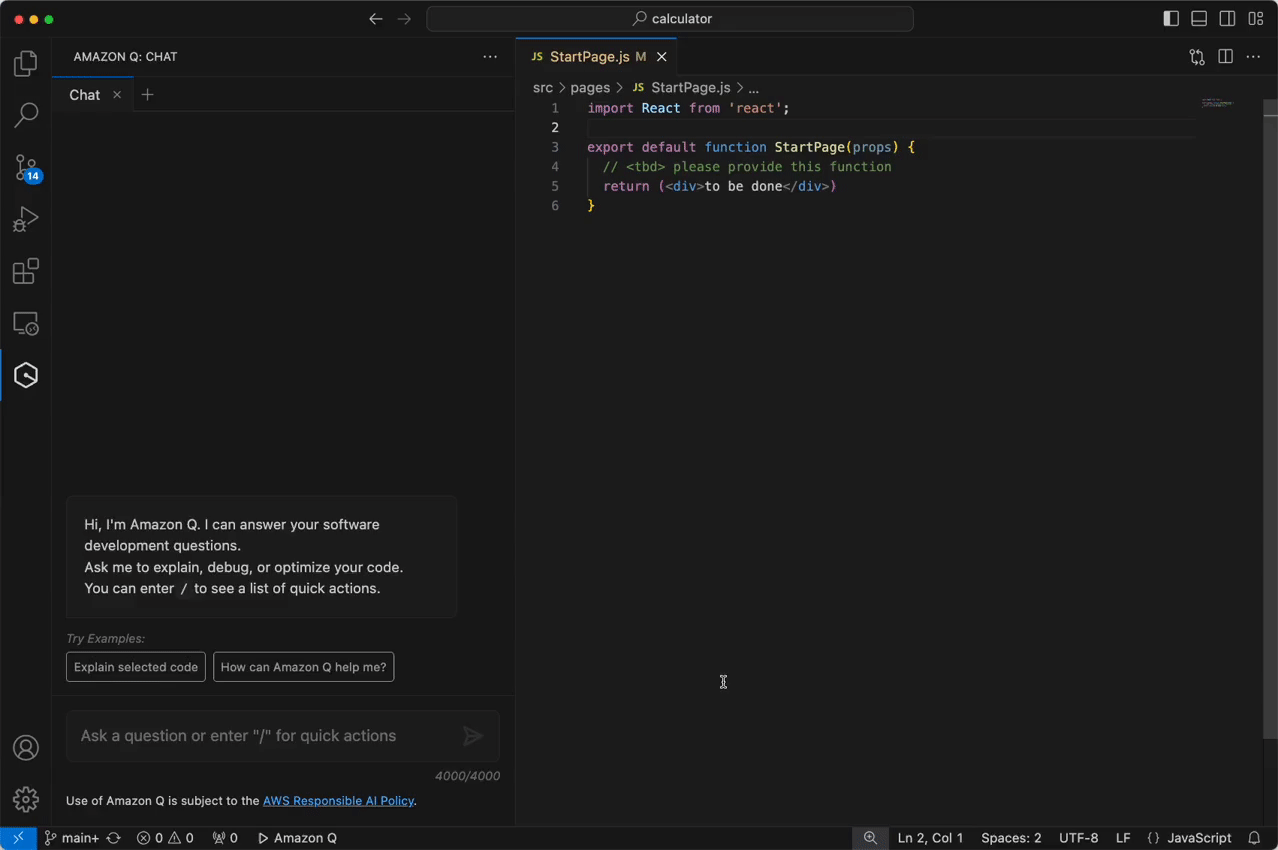Click the line number 3 in gutter
Image resolution: width=1278 pixels, height=850 pixels.
[x=555, y=147]
